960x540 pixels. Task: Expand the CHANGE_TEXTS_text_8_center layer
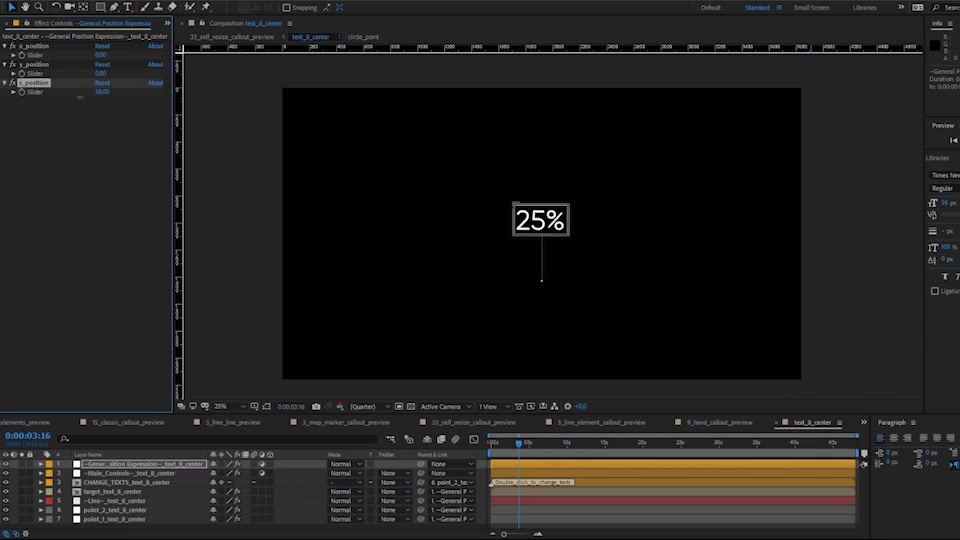[x=41, y=482]
